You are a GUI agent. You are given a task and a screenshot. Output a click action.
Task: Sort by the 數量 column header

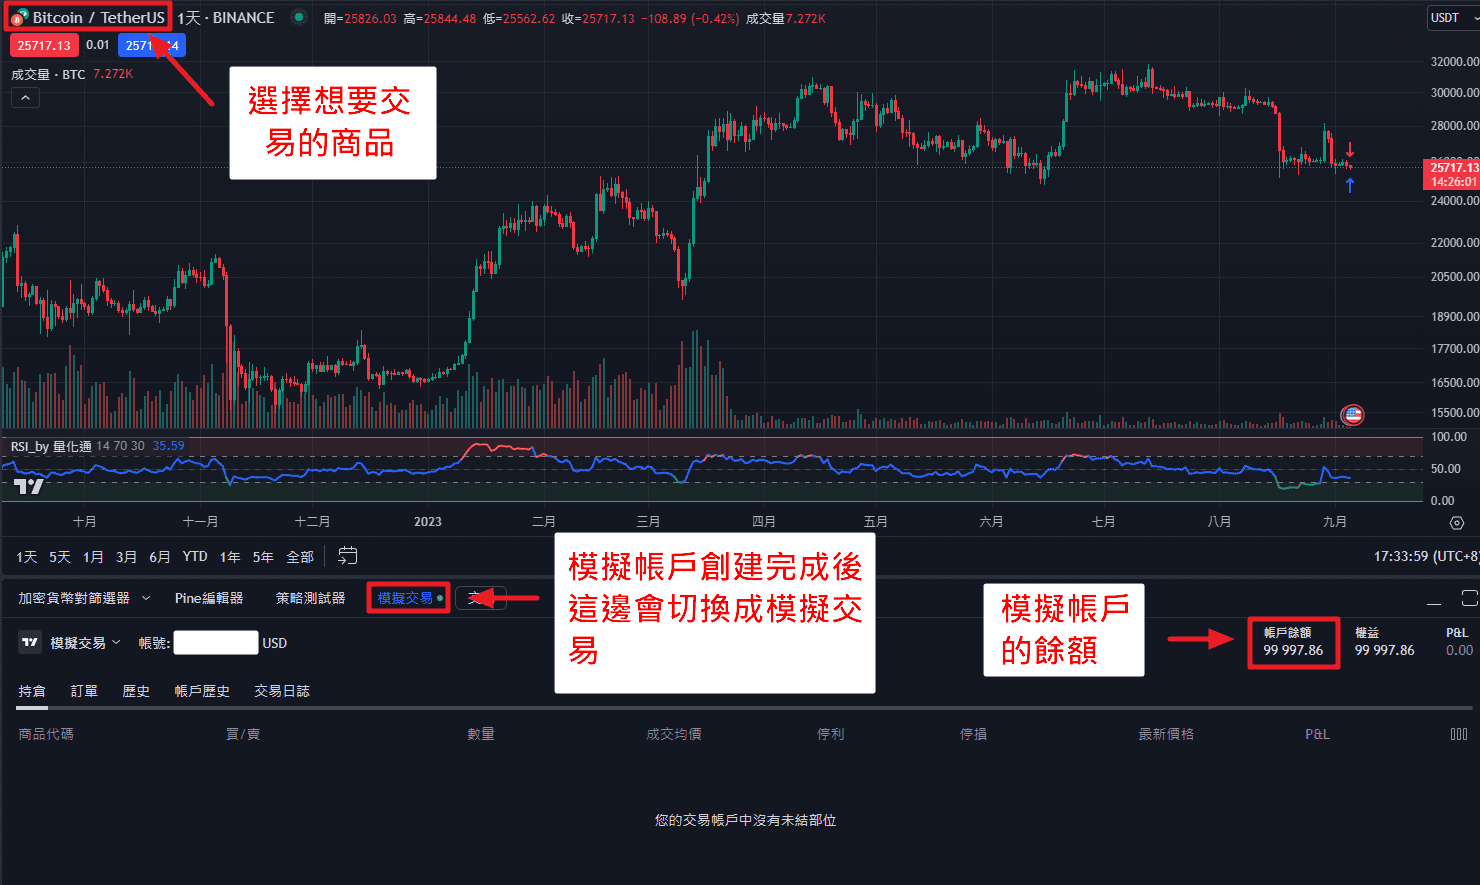point(481,734)
